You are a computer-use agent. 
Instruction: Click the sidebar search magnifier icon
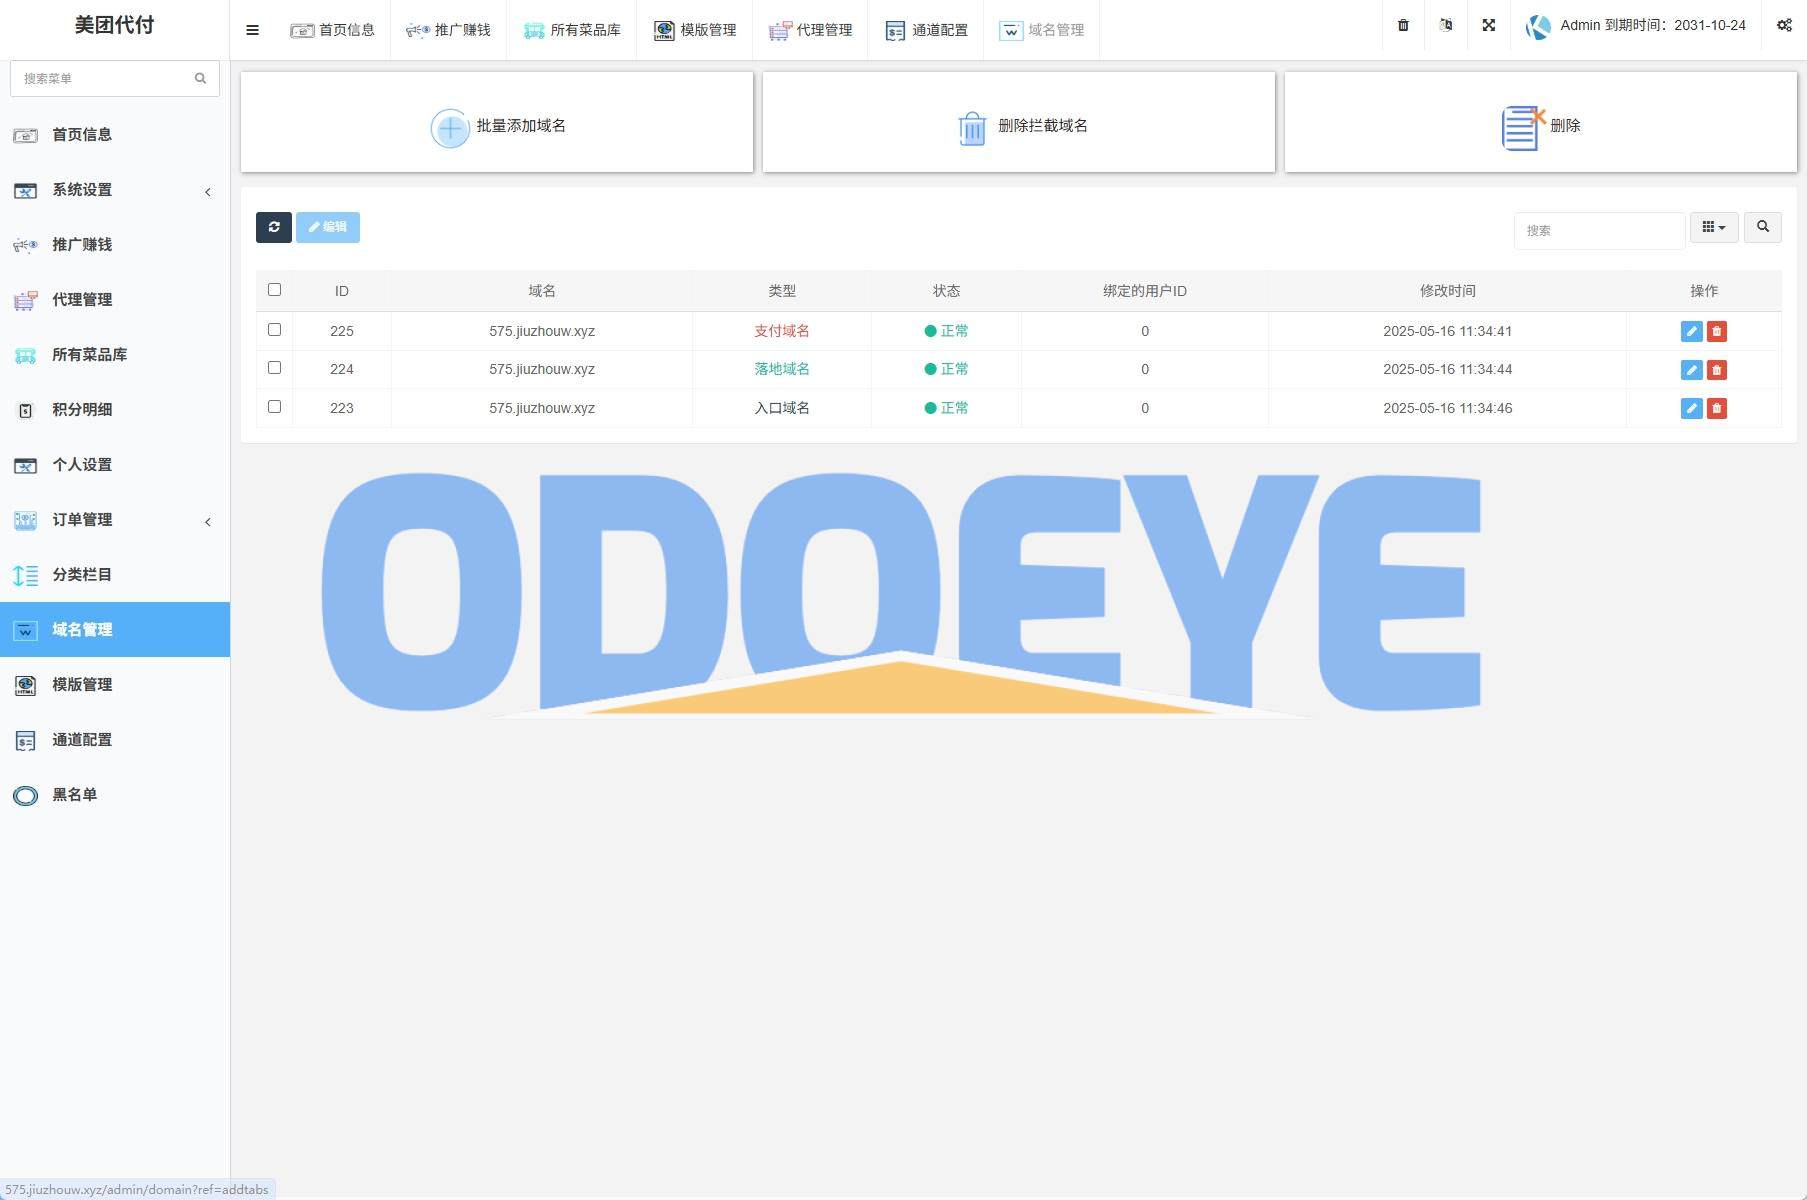click(200, 78)
